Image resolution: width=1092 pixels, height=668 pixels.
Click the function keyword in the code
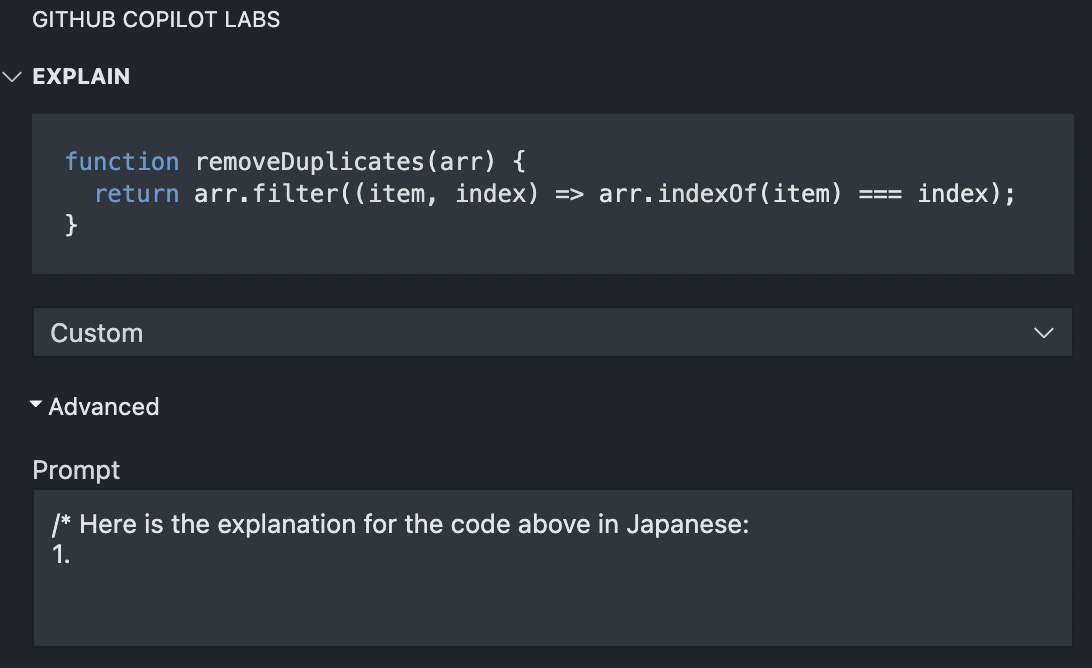[x=122, y=162]
